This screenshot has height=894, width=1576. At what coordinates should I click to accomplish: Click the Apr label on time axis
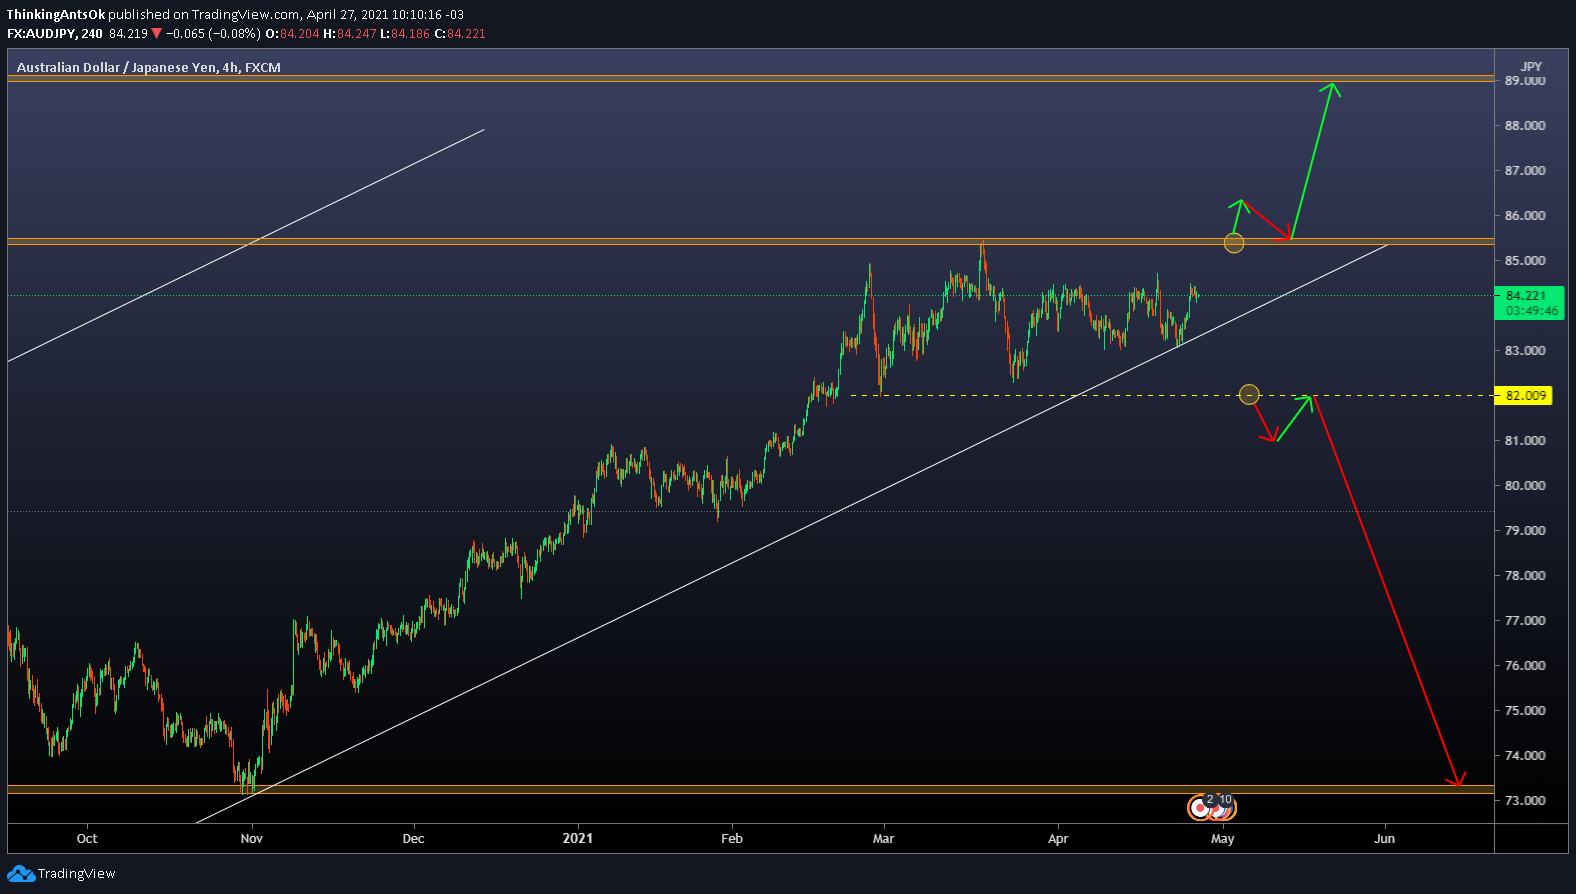click(1058, 839)
